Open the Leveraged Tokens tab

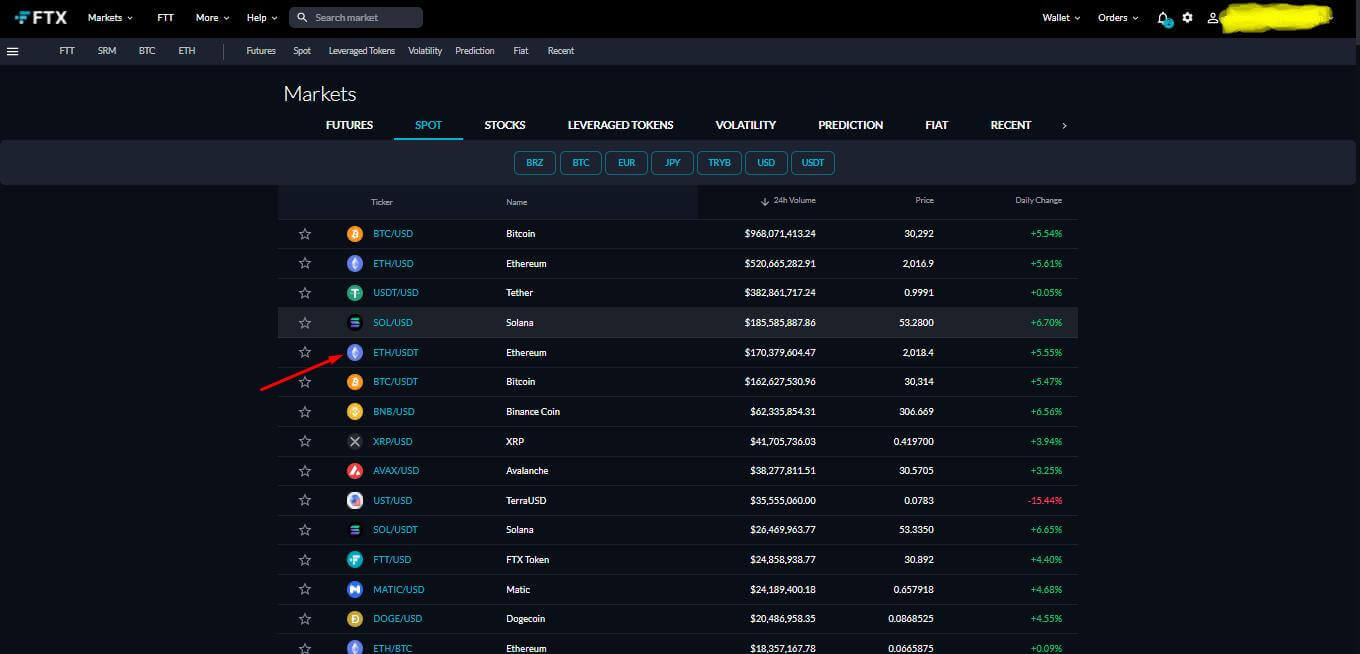click(x=620, y=125)
